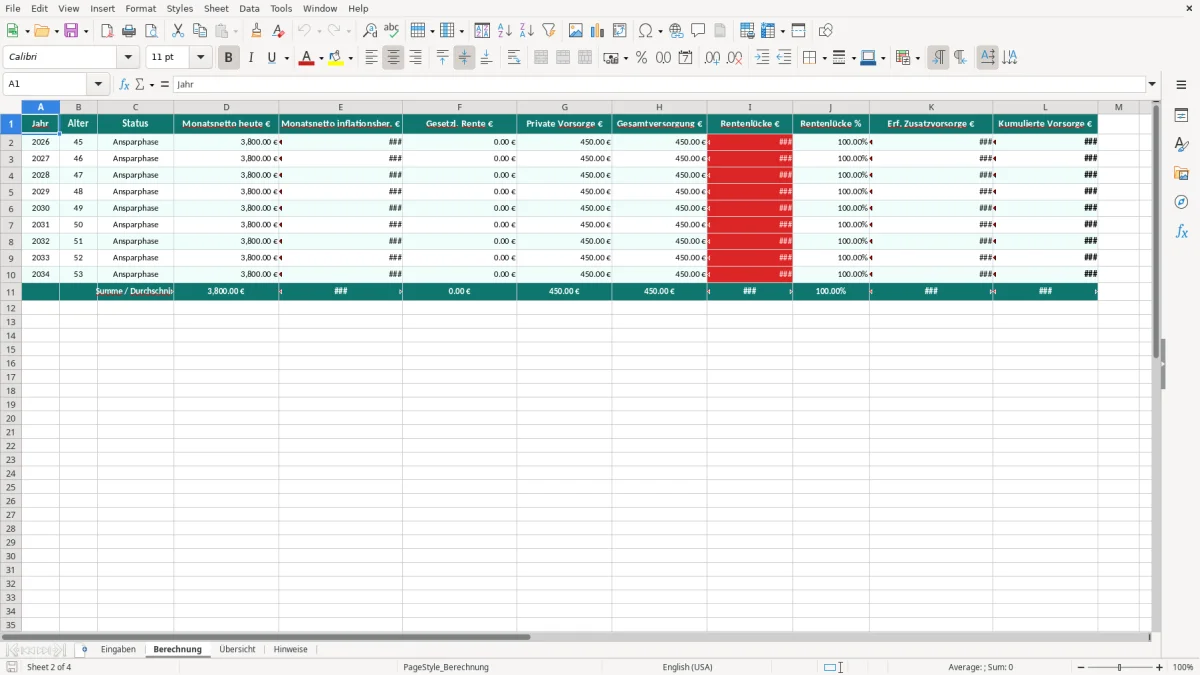Click the English (USA) language status
The image size is (1200, 675).
pos(688,667)
